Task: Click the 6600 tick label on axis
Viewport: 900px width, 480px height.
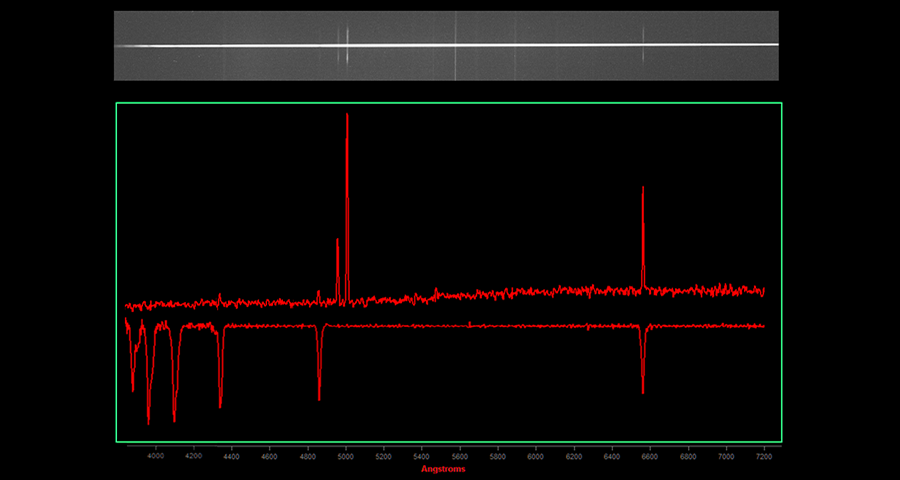Action: tap(650, 455)
